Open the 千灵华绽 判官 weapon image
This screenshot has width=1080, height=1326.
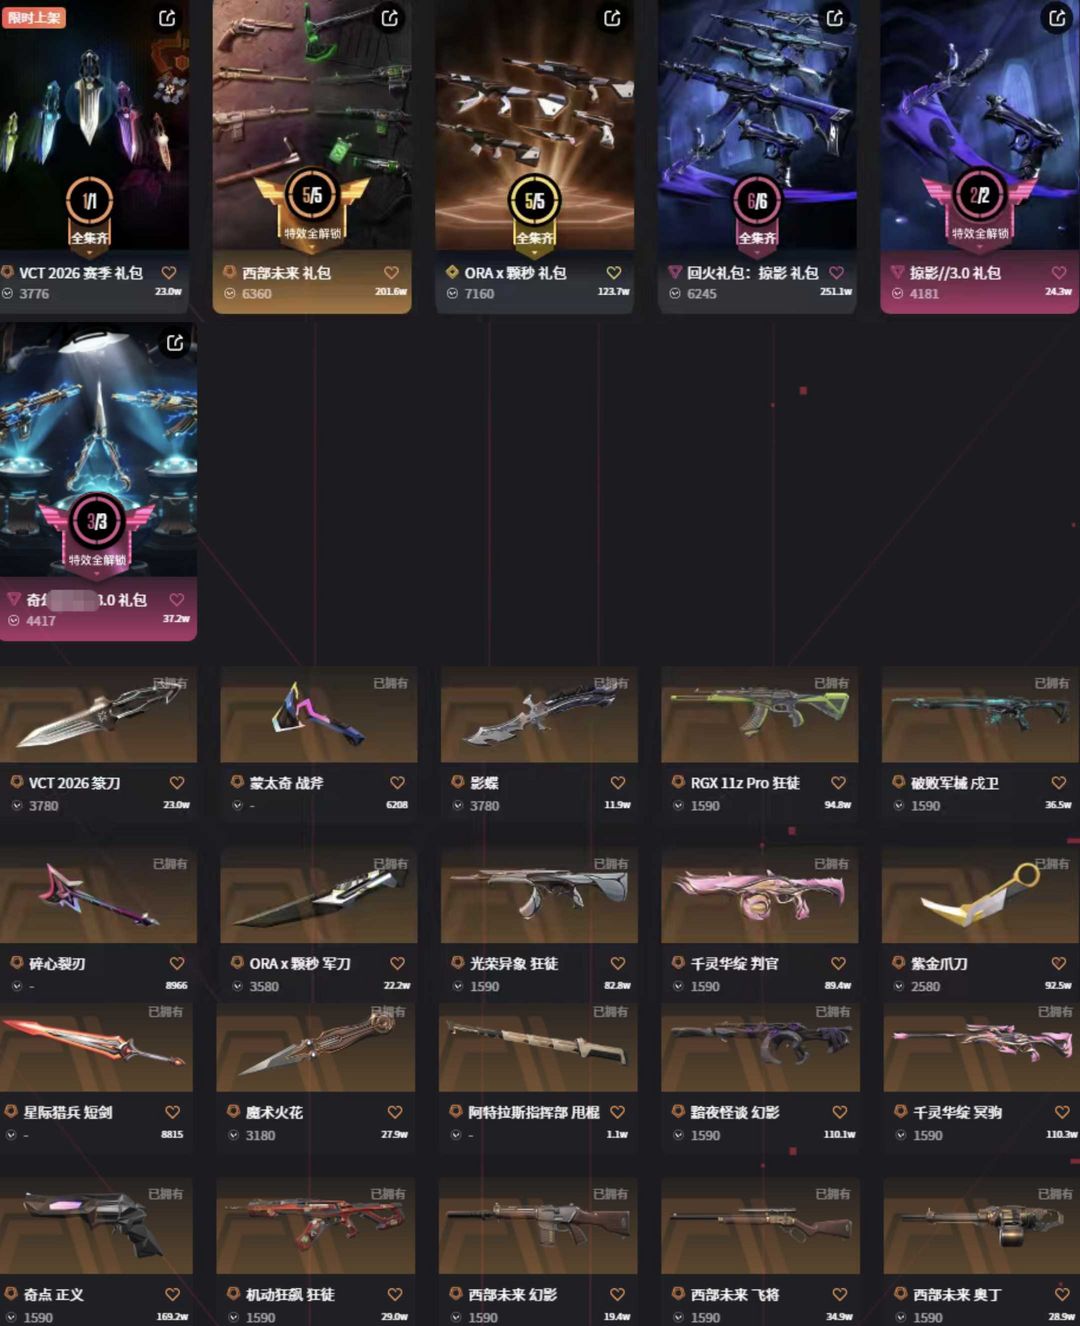[x=760, y=895]
